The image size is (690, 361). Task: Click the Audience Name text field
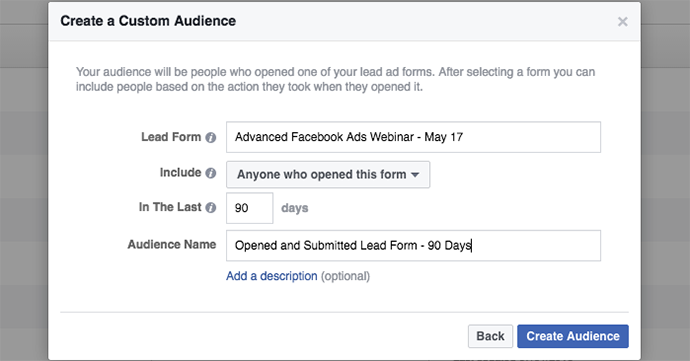coord(413,245)
